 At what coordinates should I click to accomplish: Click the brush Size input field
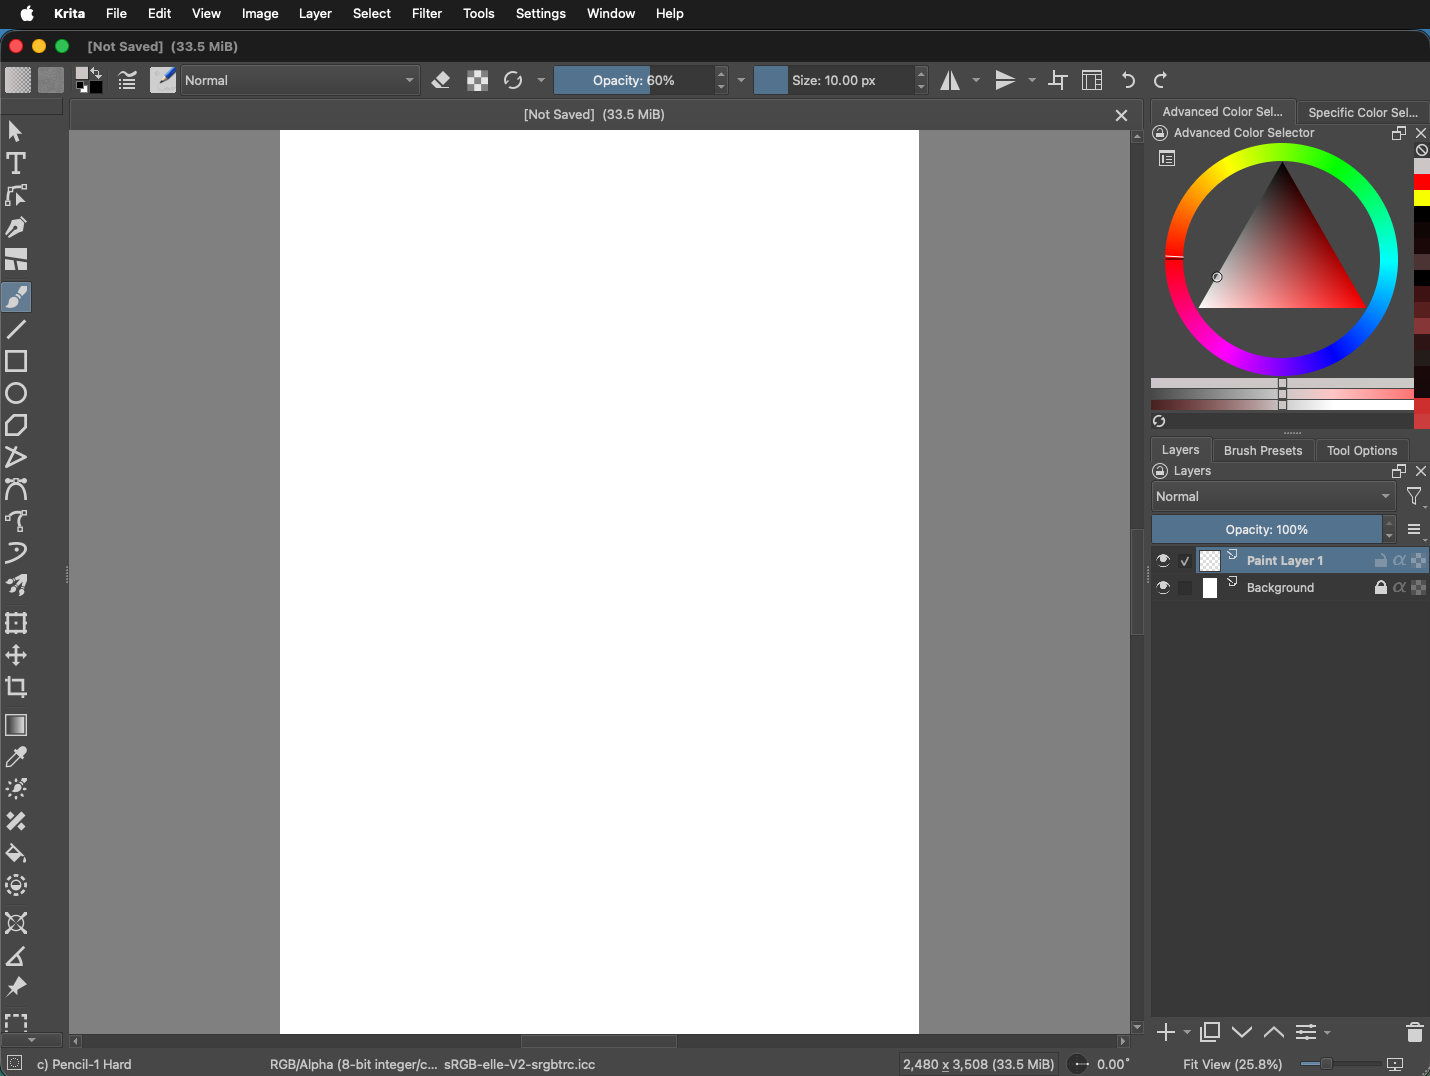click(x=834, y=80)
